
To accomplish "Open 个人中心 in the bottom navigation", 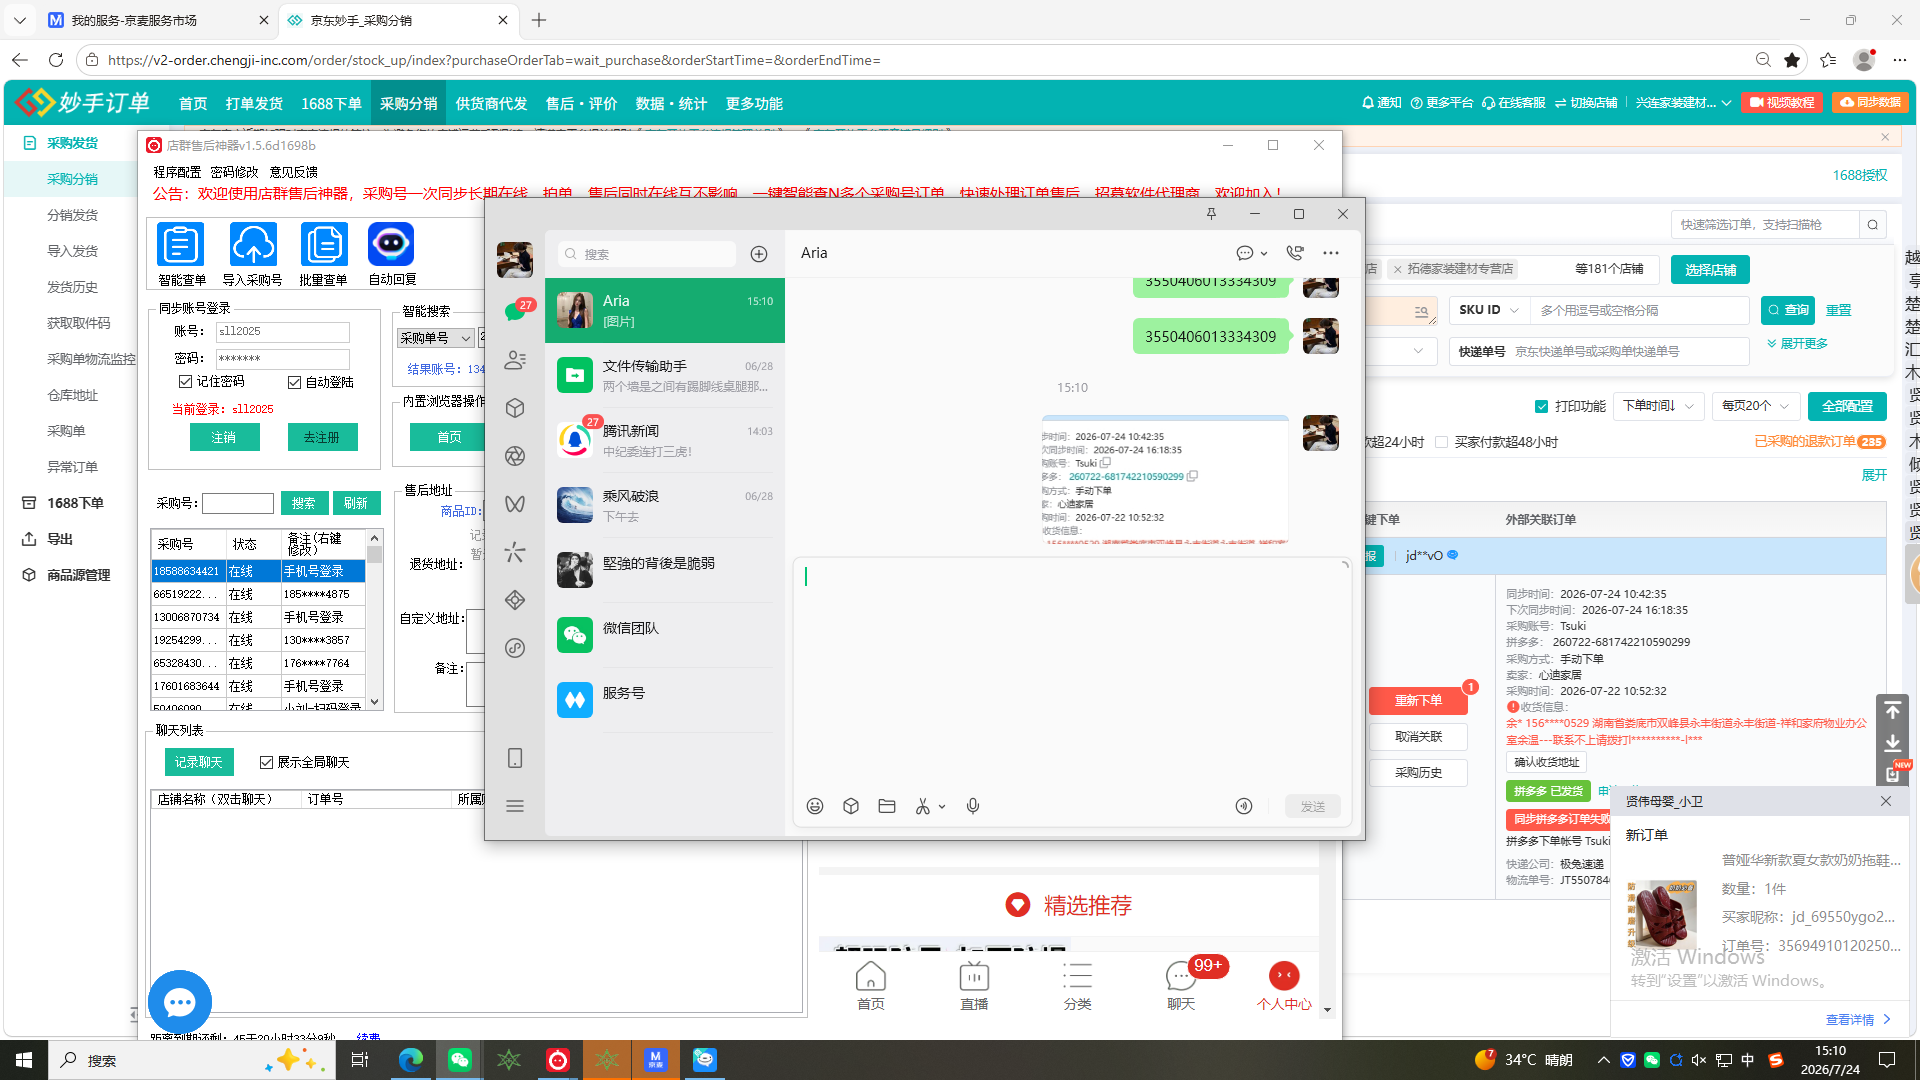I will click(1284, 985).
